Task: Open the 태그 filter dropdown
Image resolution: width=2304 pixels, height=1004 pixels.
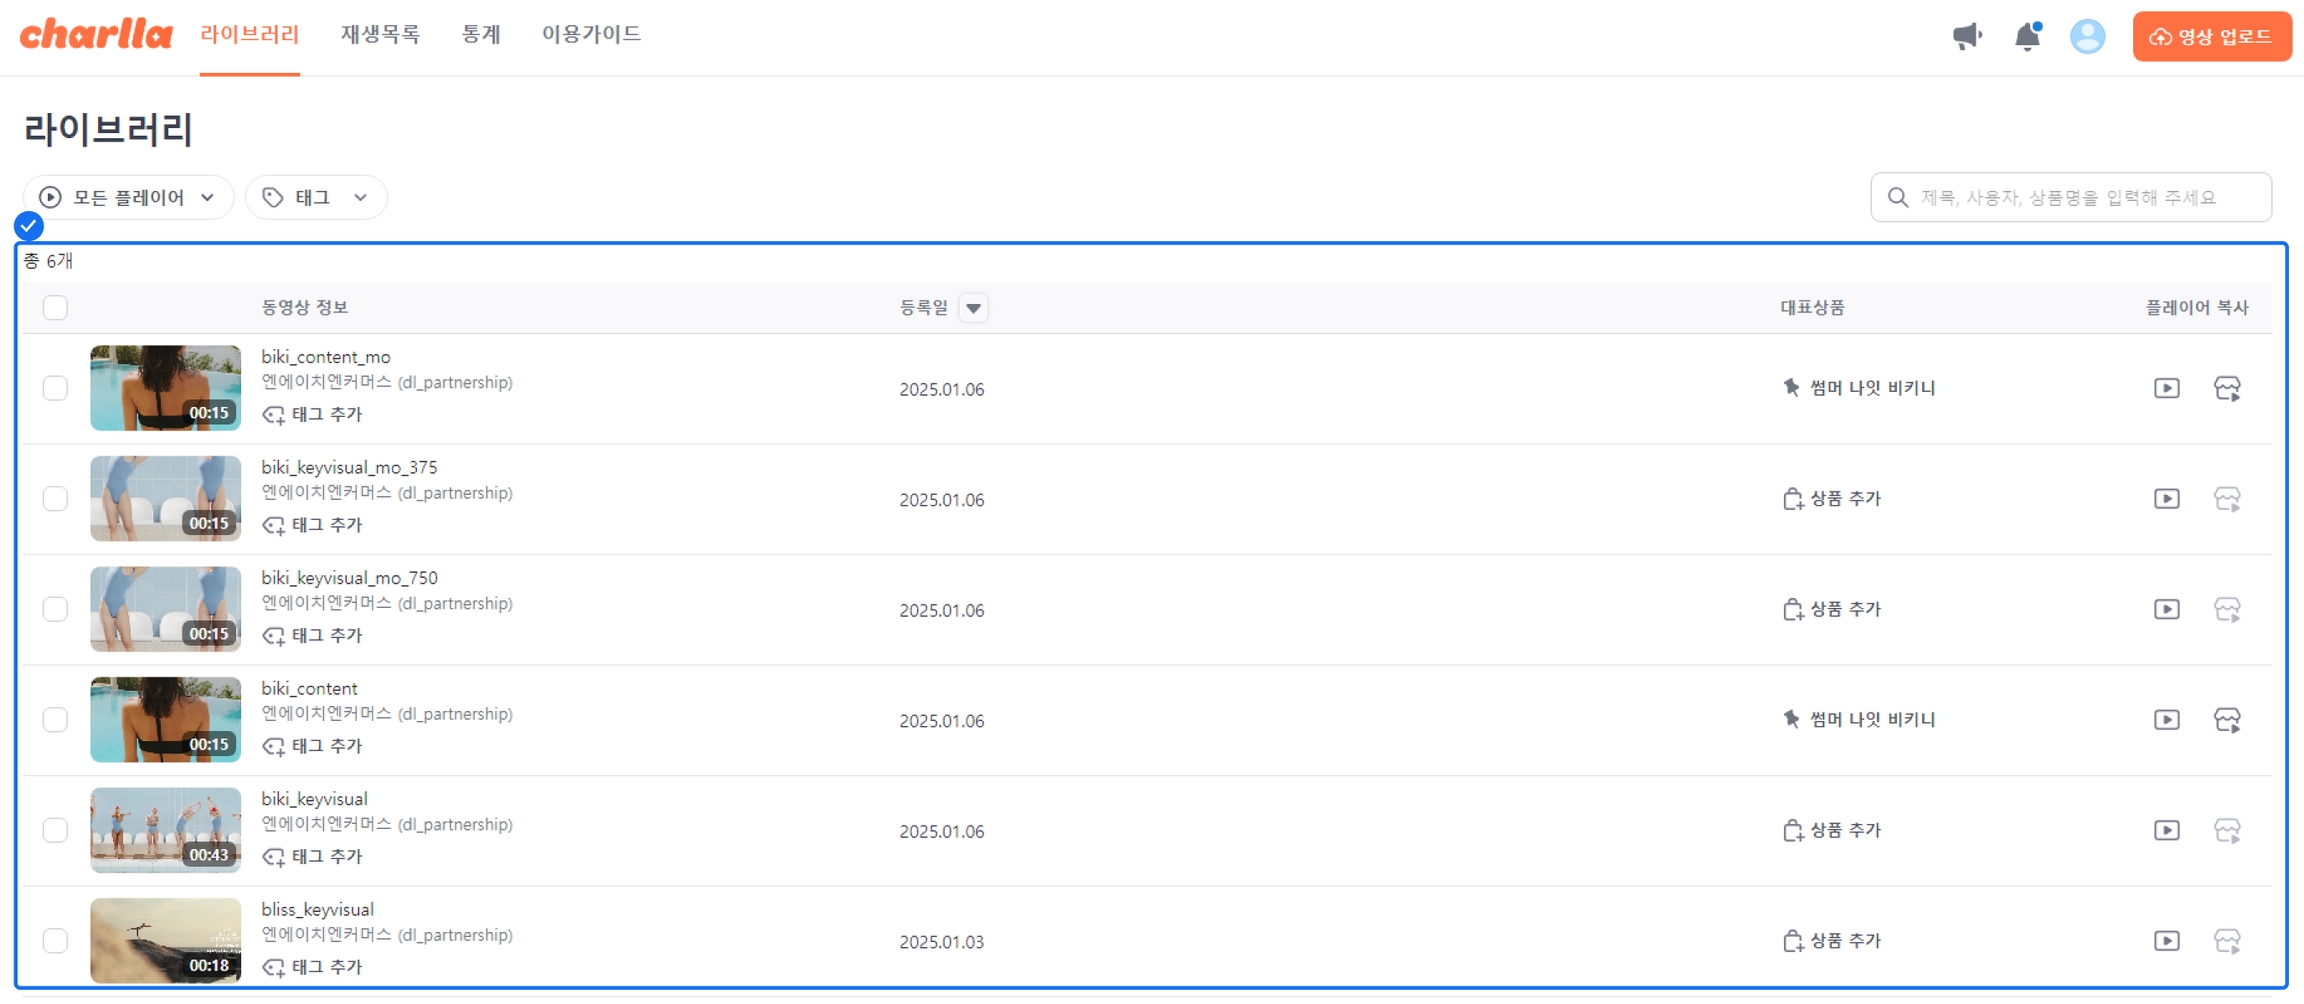Action: (316, 197)
